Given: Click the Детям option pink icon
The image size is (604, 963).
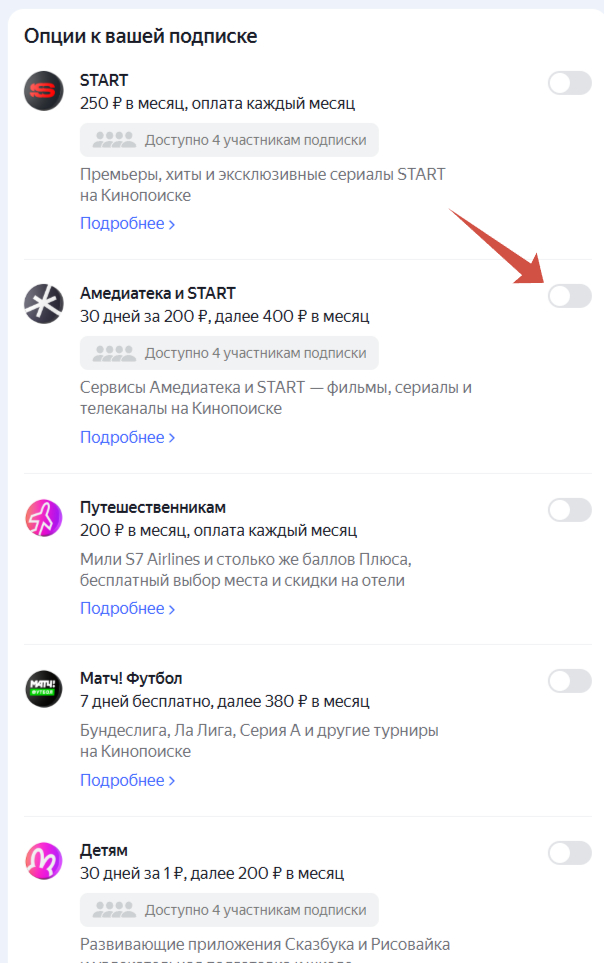Looking at the screenshot, I should click(44, 860).
